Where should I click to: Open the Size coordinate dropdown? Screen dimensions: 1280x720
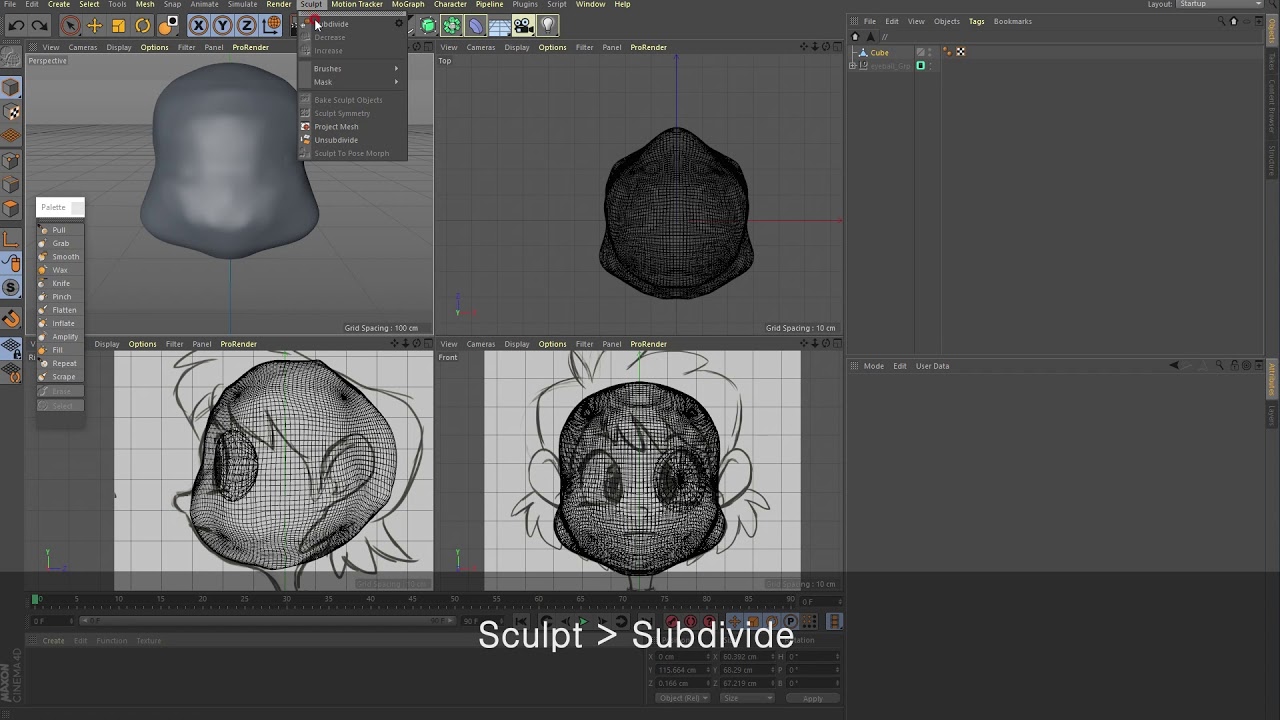[746, 698]
